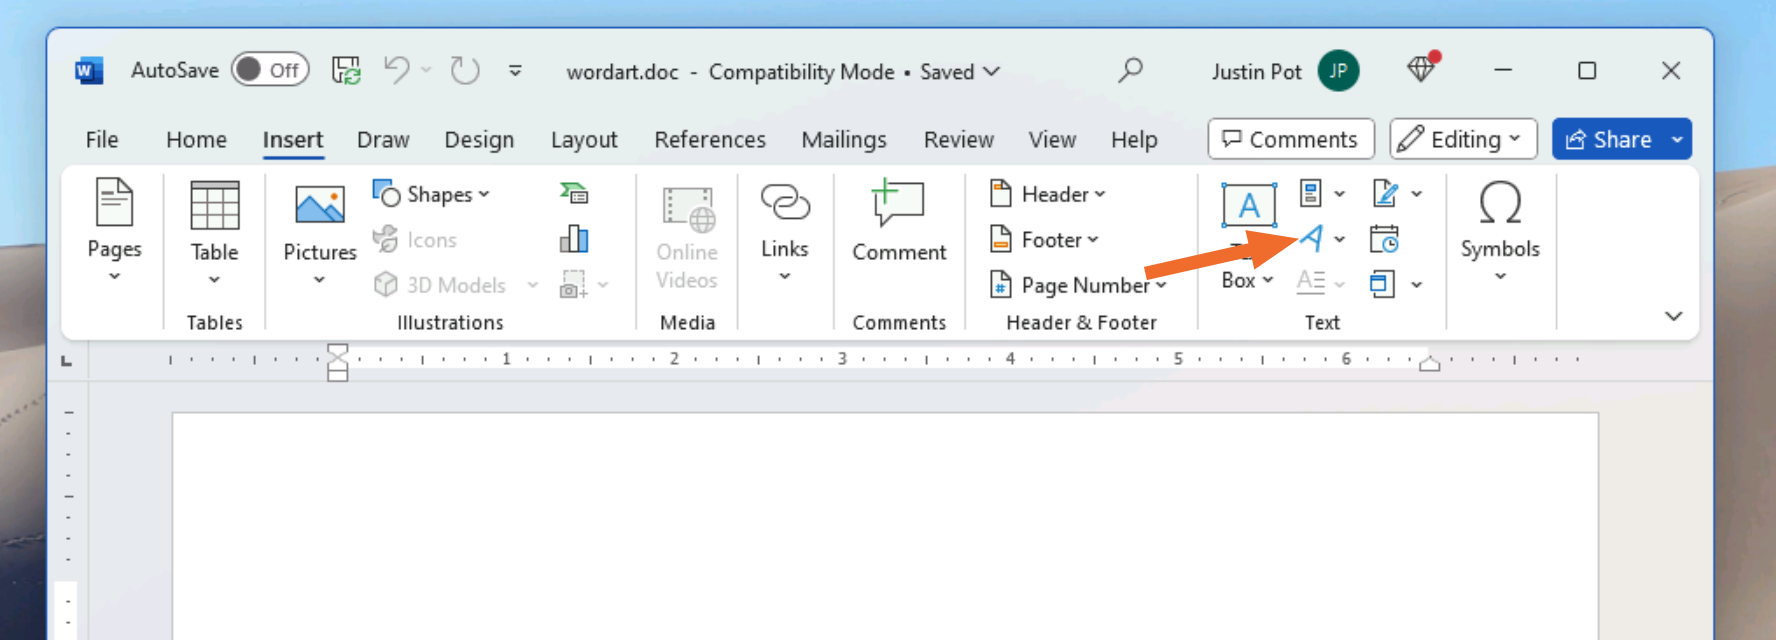Click the Quick Parts icon
This screenshot has height=640, width=1776.
click(x=1311, y=193)
